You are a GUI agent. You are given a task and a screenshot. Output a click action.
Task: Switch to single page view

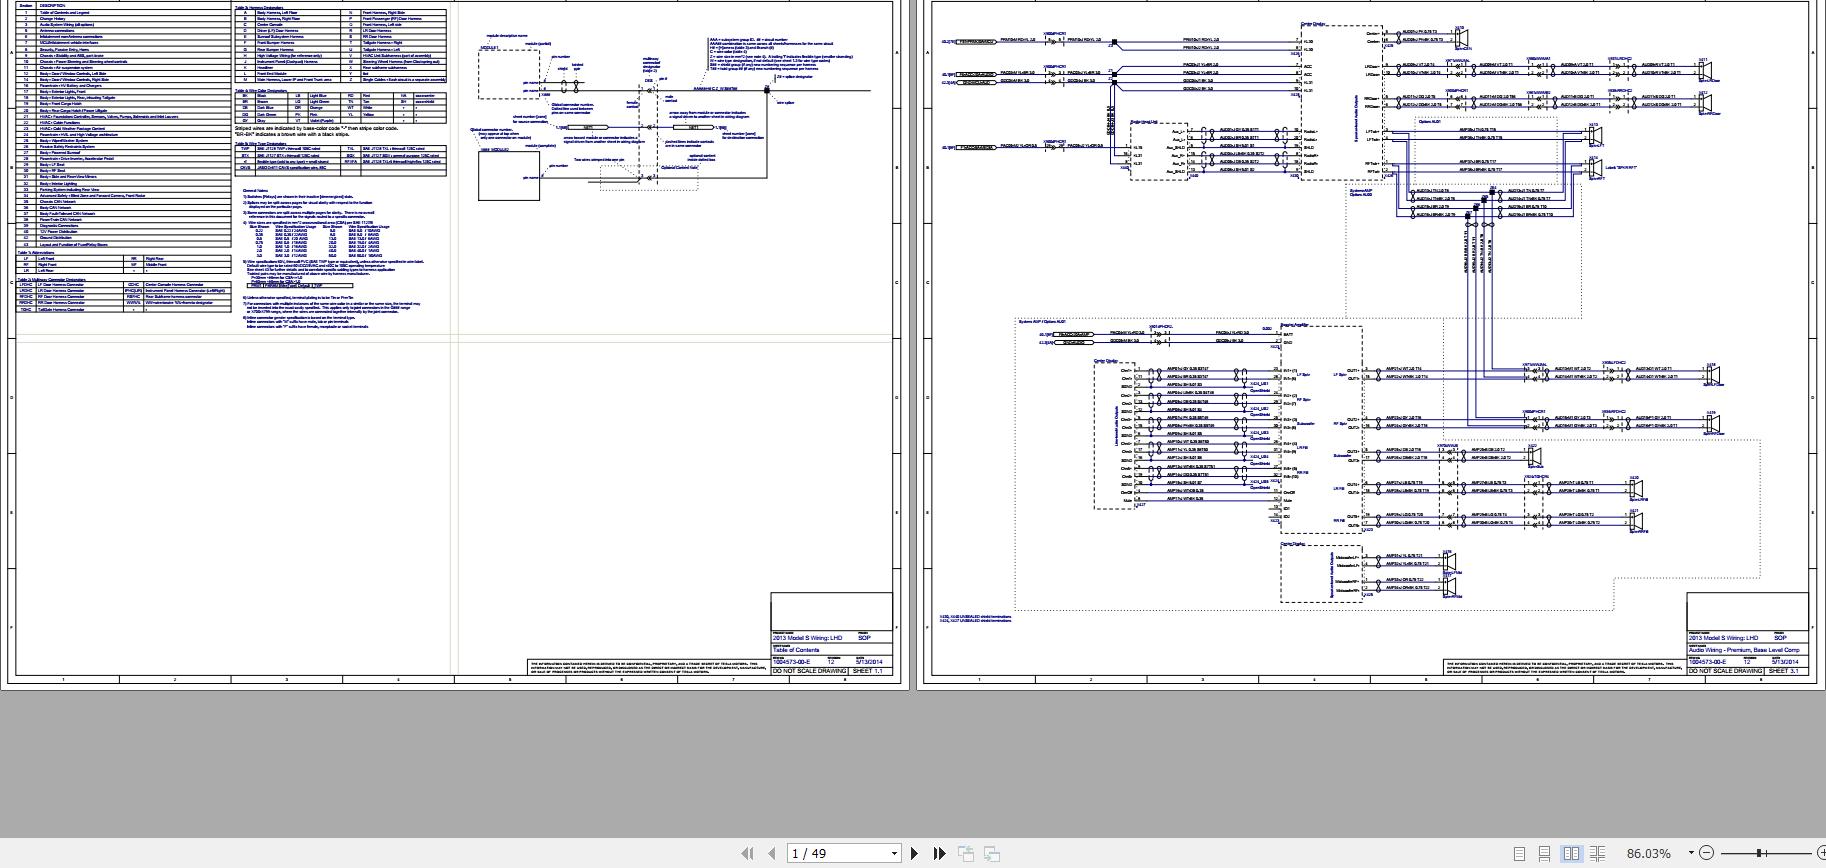point(1519,853)
